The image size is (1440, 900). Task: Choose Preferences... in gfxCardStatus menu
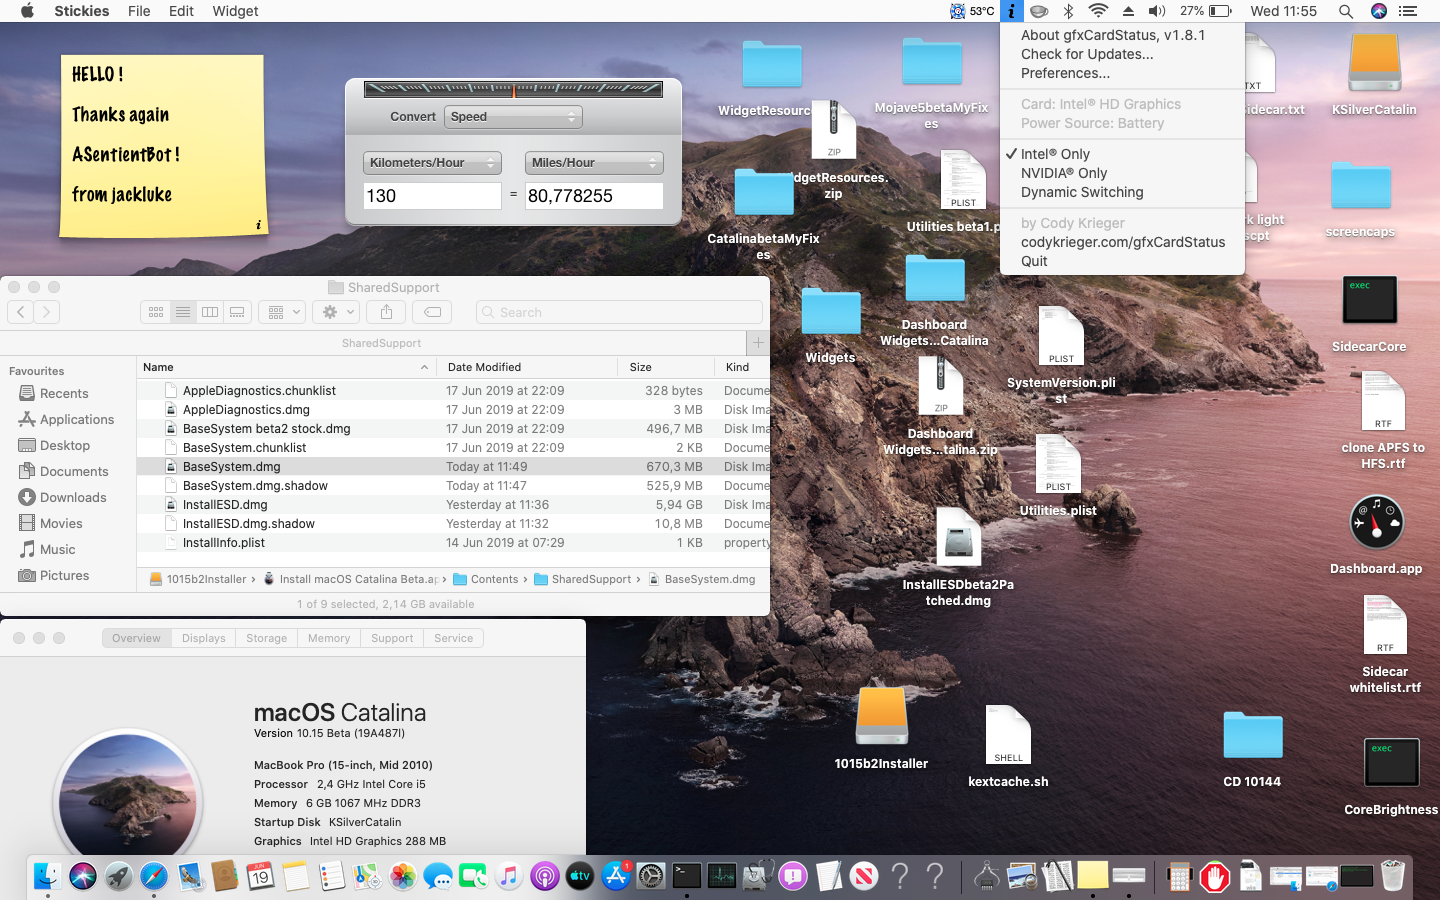[1122, 73]
